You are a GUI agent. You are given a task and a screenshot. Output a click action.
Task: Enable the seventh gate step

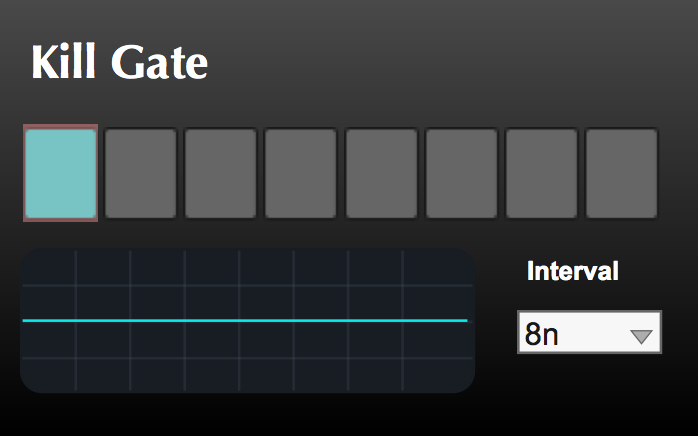click(x=542, y=173)
